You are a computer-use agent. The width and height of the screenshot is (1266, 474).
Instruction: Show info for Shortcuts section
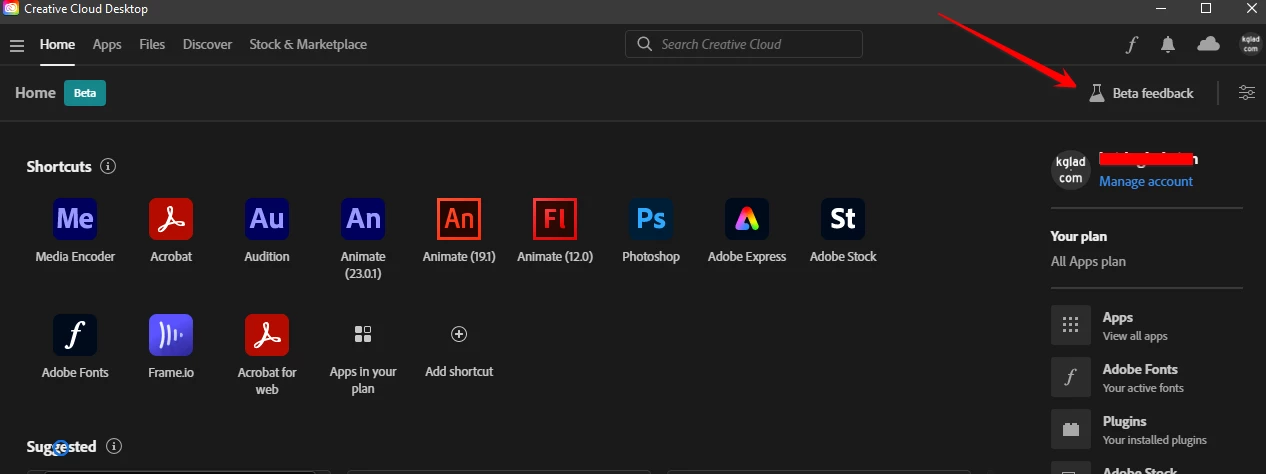pos(108,166)
